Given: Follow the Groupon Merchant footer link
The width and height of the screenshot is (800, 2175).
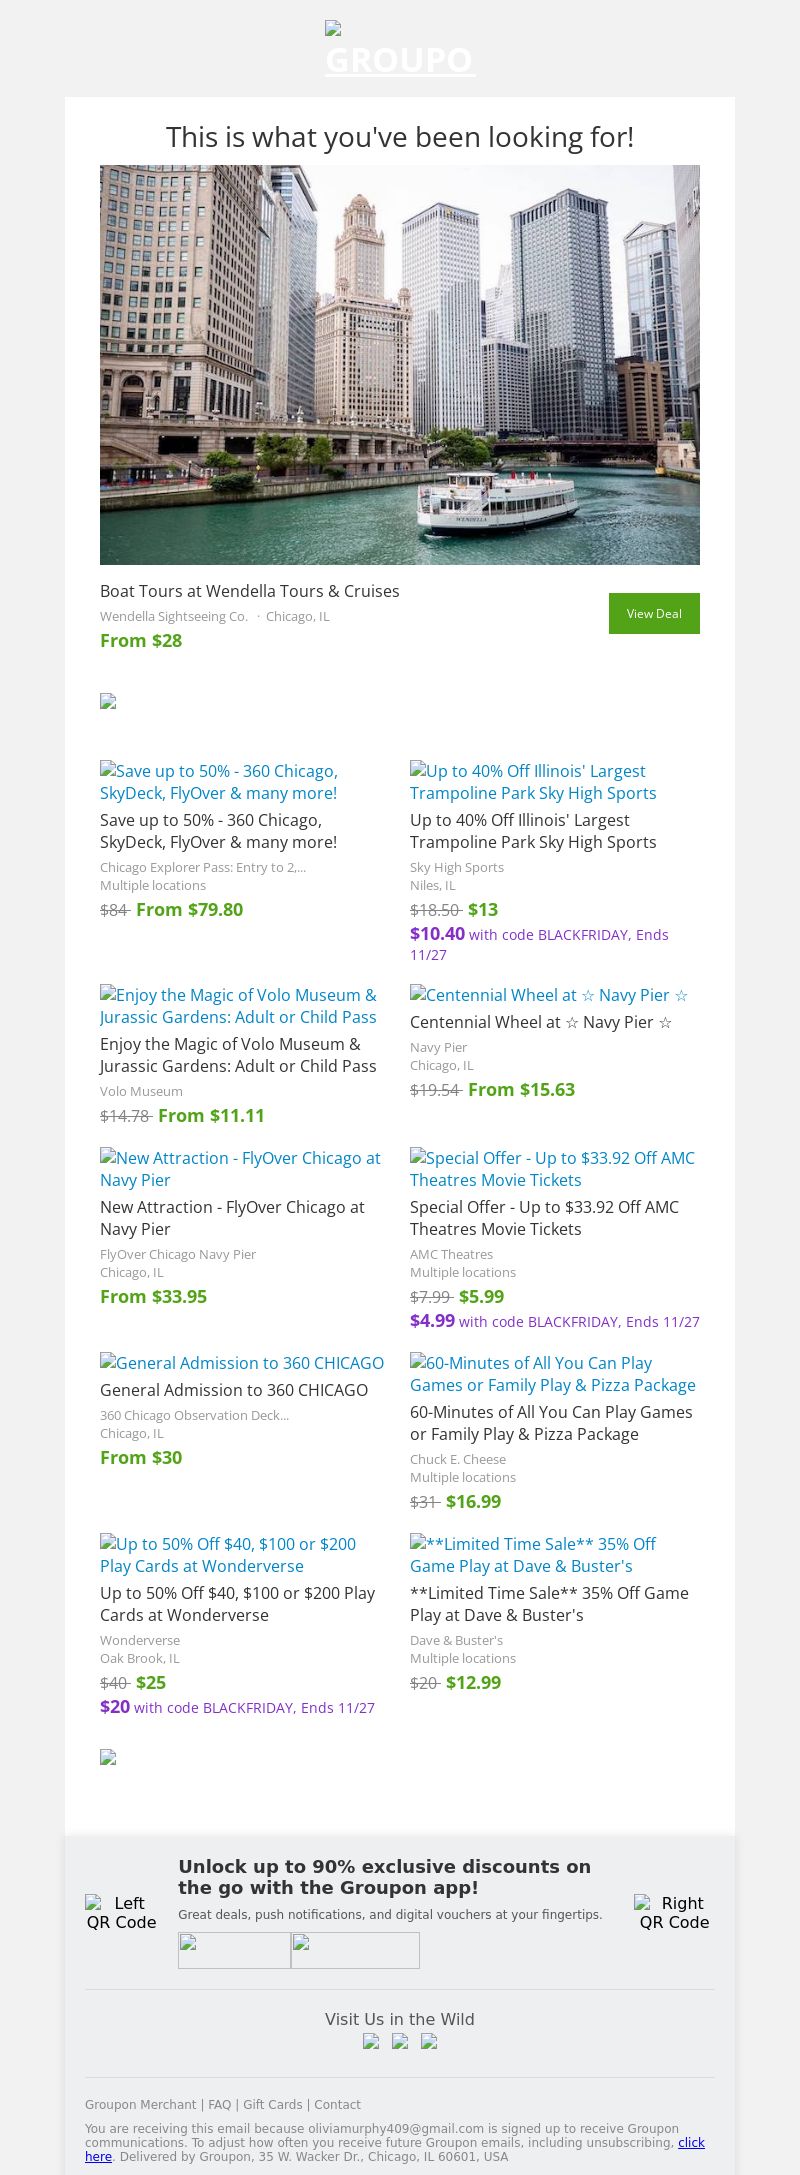Looking at the screenshot, I should (x=141, y=2105).
